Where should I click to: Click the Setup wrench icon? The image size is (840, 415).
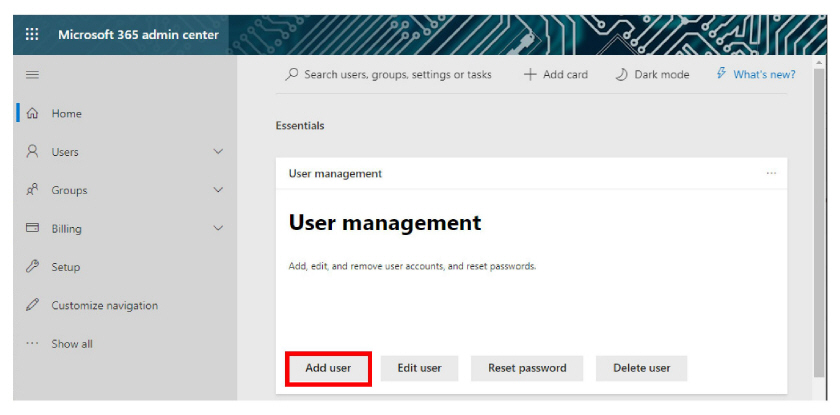(33, 266)
